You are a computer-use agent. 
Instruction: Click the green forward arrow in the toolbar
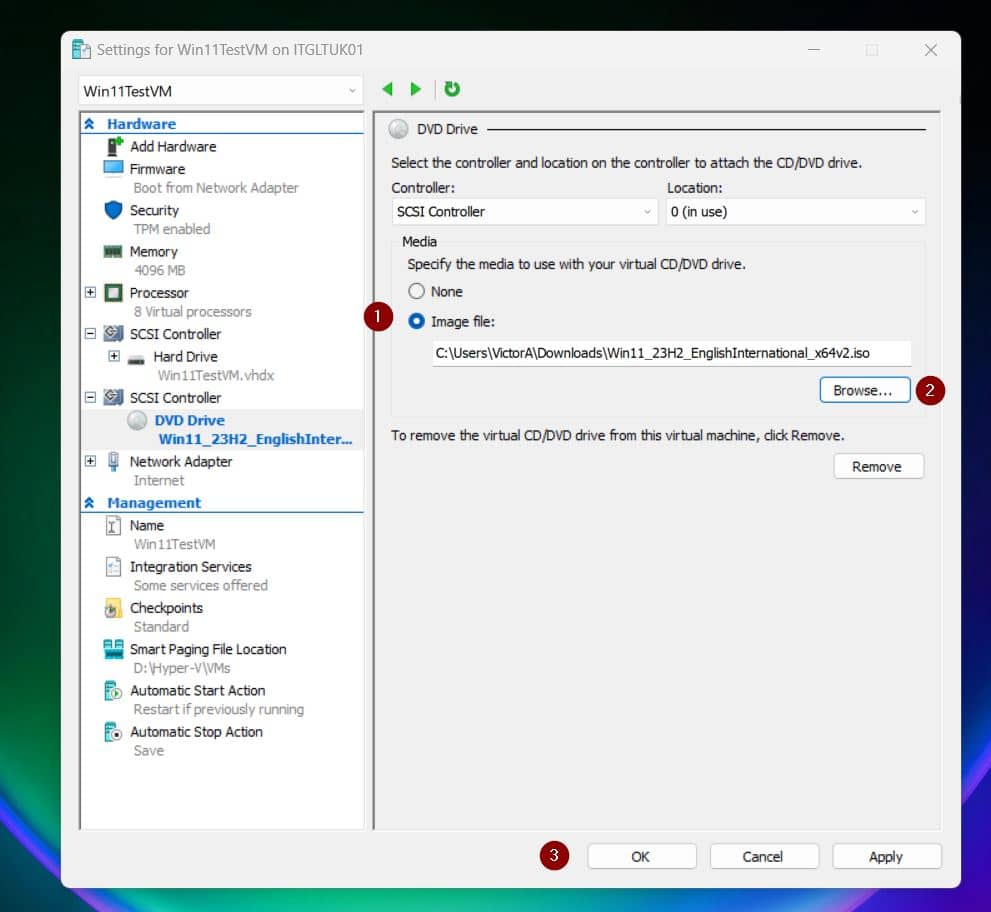[416, 89]
